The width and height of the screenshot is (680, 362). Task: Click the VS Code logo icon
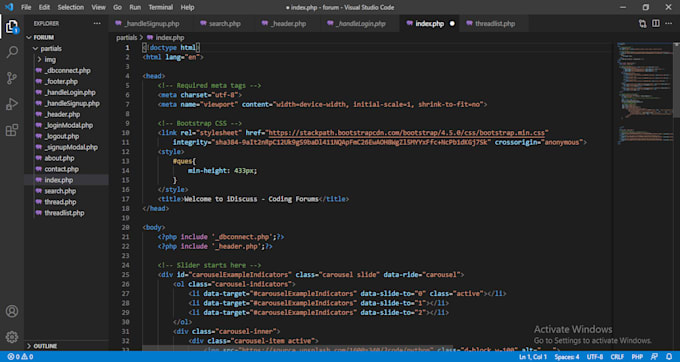(x=9, y=7)
